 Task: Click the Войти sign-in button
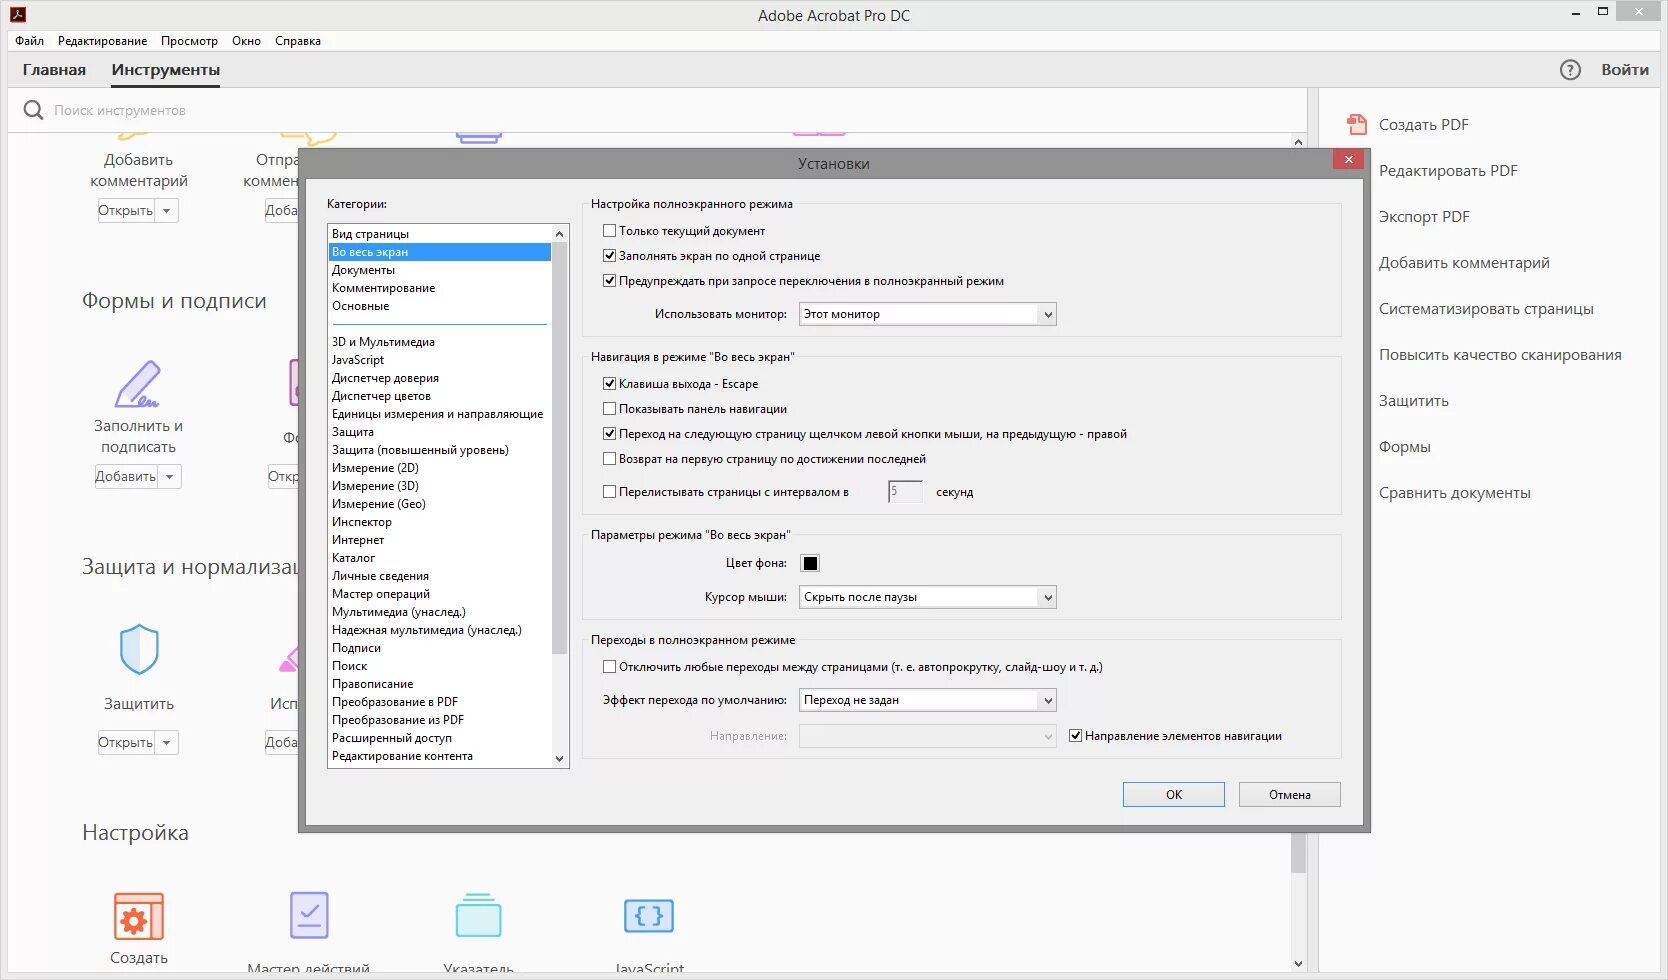[1625, 70]
